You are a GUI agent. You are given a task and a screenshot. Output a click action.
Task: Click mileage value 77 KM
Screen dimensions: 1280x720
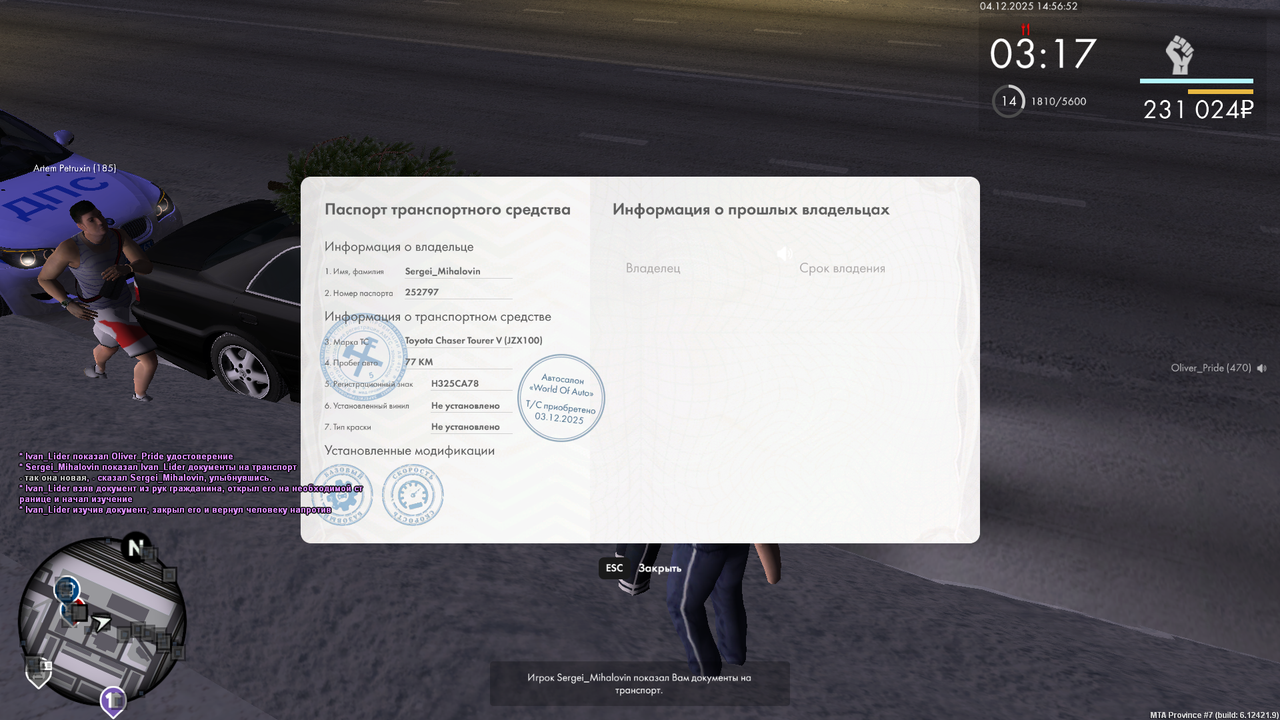pos(419,362)
